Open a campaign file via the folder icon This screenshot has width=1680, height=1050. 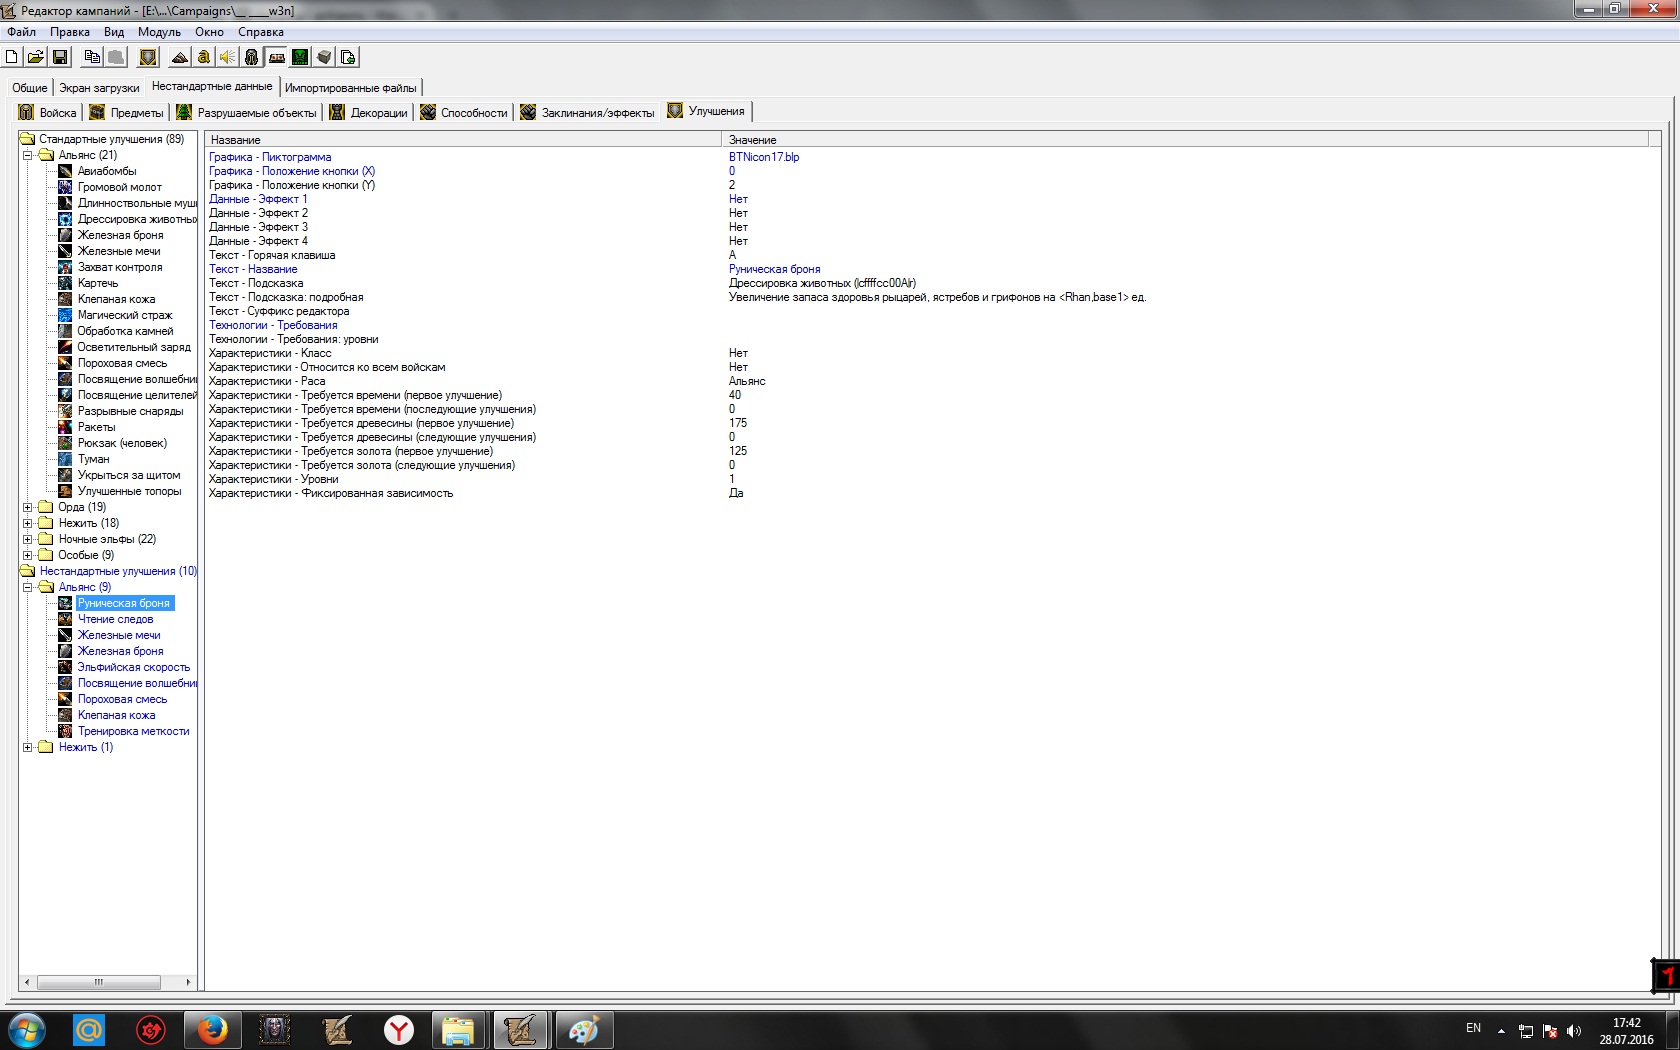tap(35, 57)
